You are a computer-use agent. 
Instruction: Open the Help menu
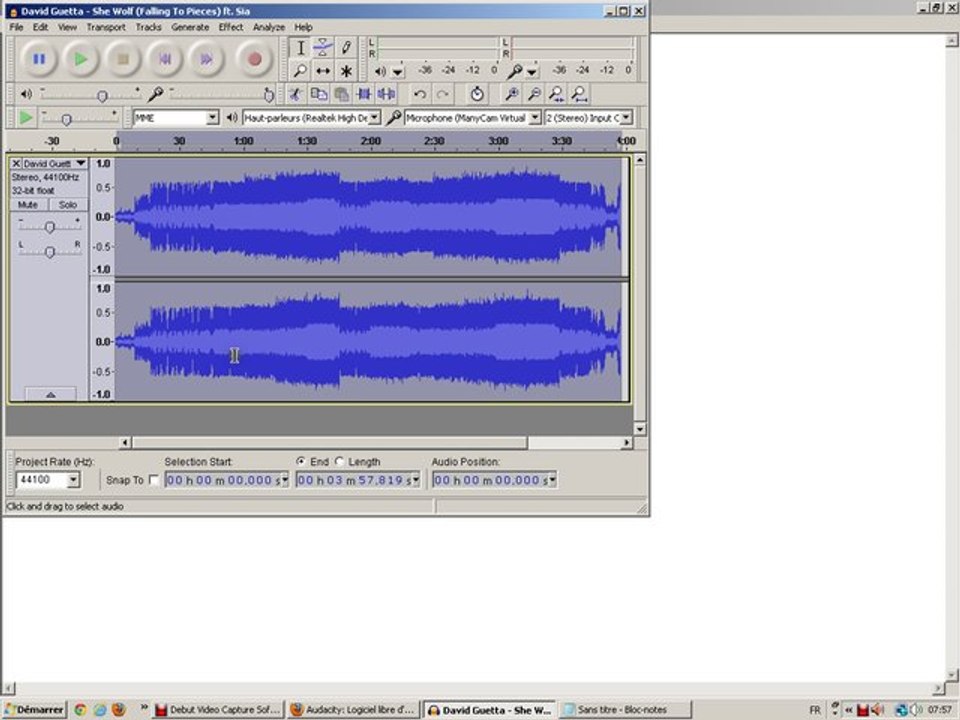303,27
